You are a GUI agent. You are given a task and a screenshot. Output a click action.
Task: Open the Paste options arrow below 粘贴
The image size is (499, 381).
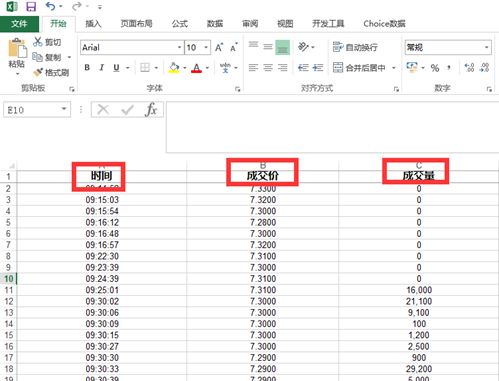[x=17, y=74]
